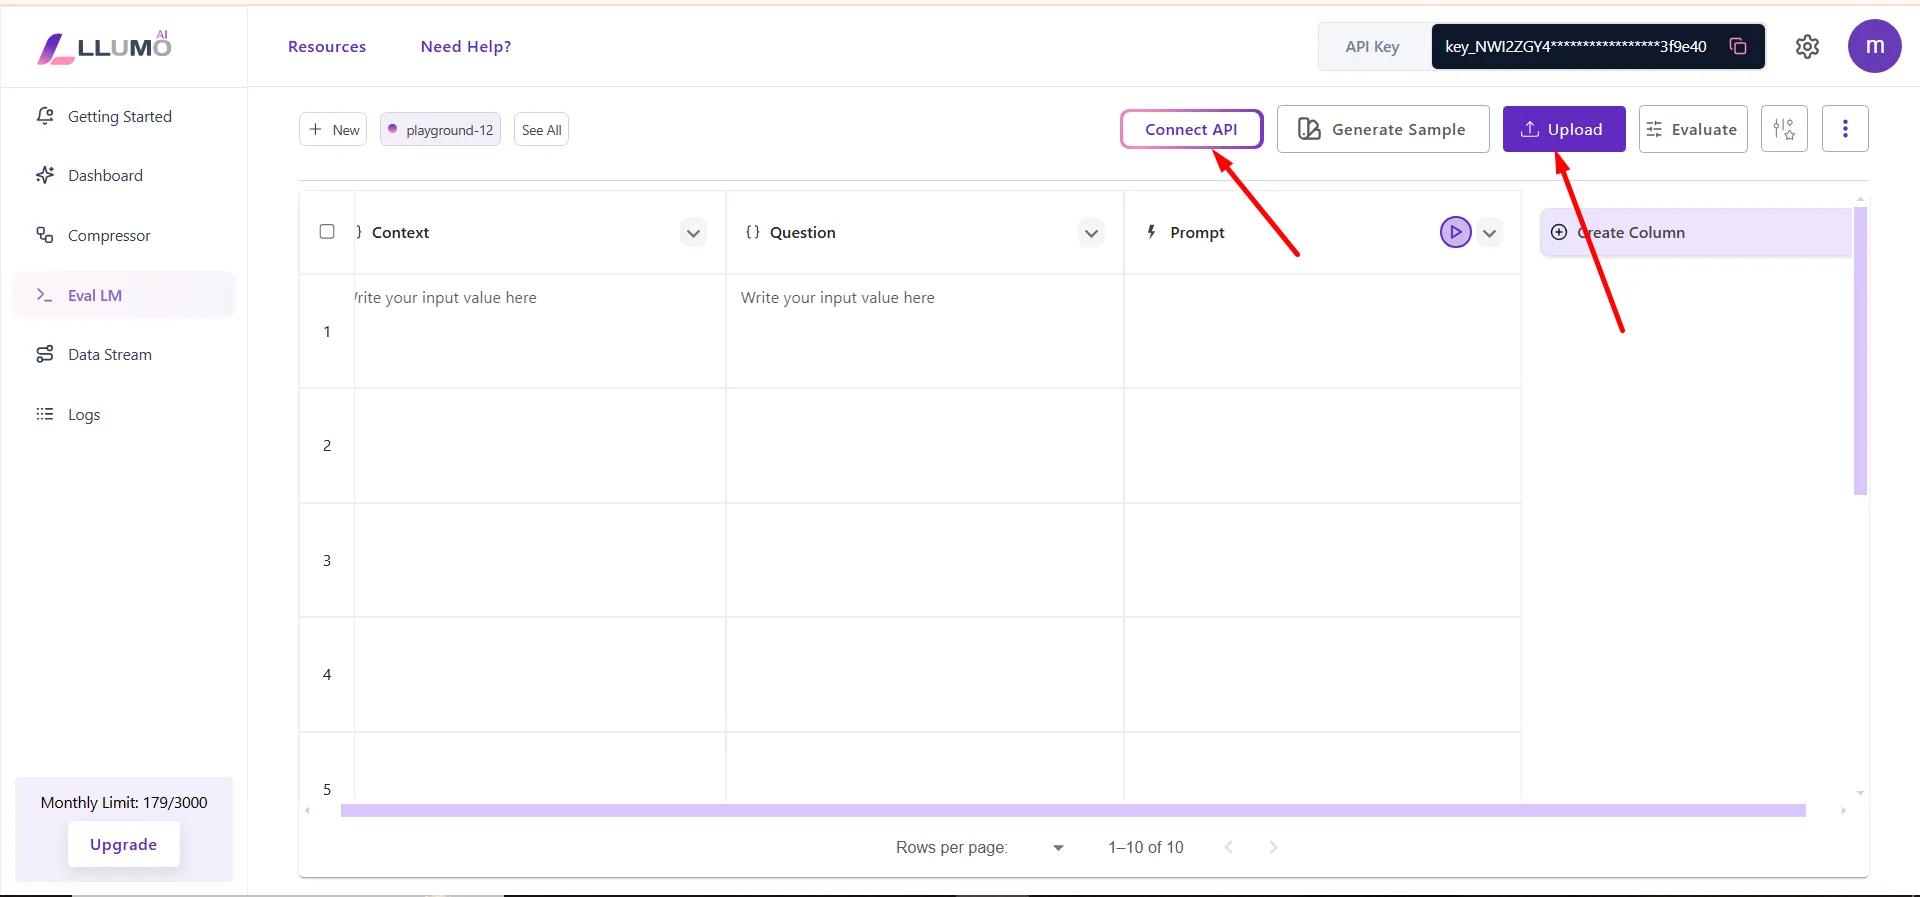The height and width of the screenshot is (897, 1920).
Task: Expand the Prompt column dropdown arrow
Action: [x=1489, y=233]
